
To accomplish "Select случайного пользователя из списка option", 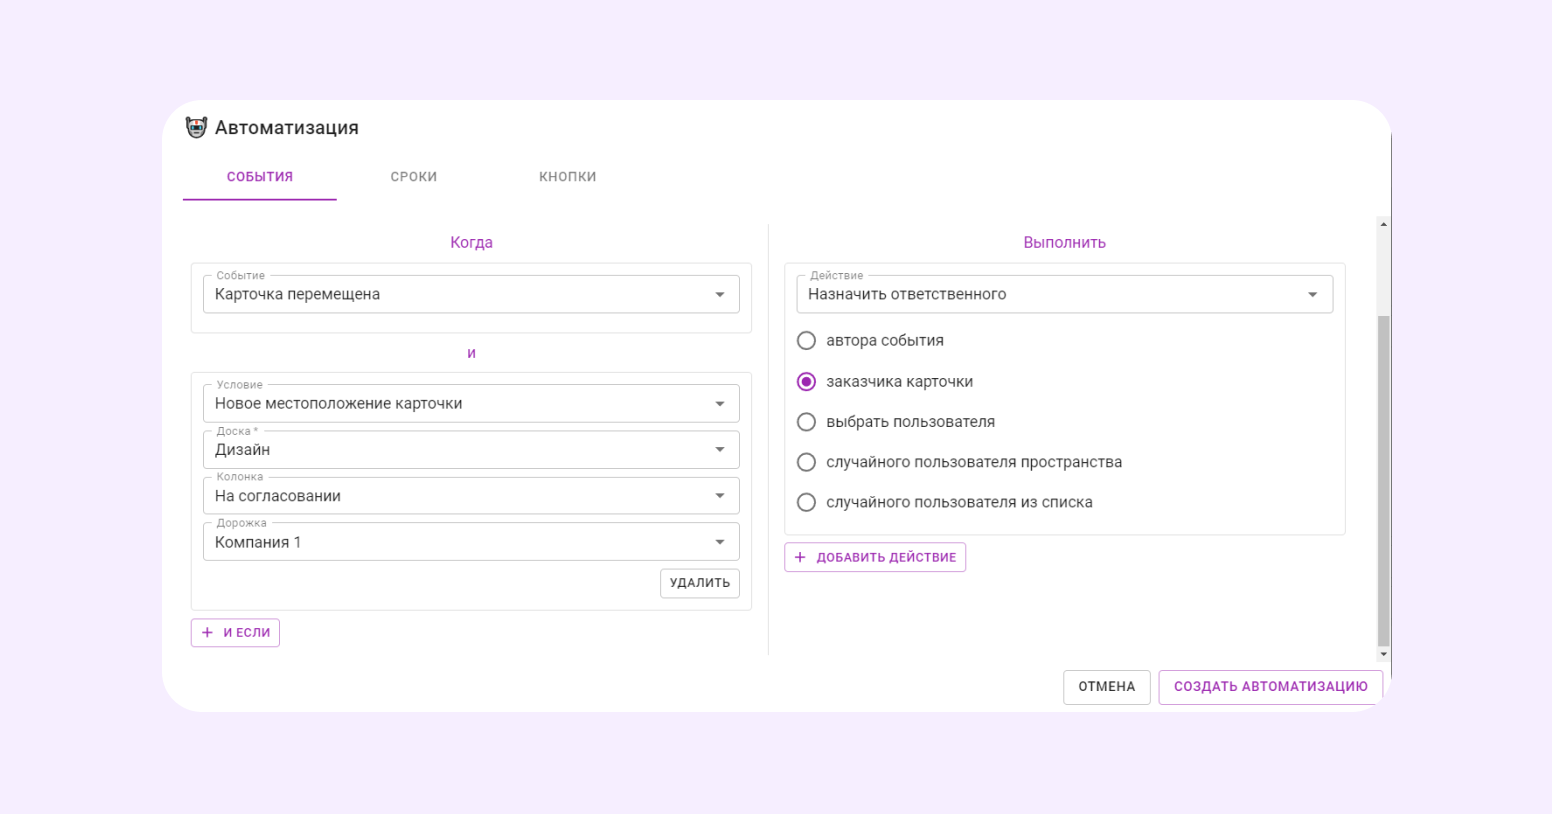I will [806, 503].
